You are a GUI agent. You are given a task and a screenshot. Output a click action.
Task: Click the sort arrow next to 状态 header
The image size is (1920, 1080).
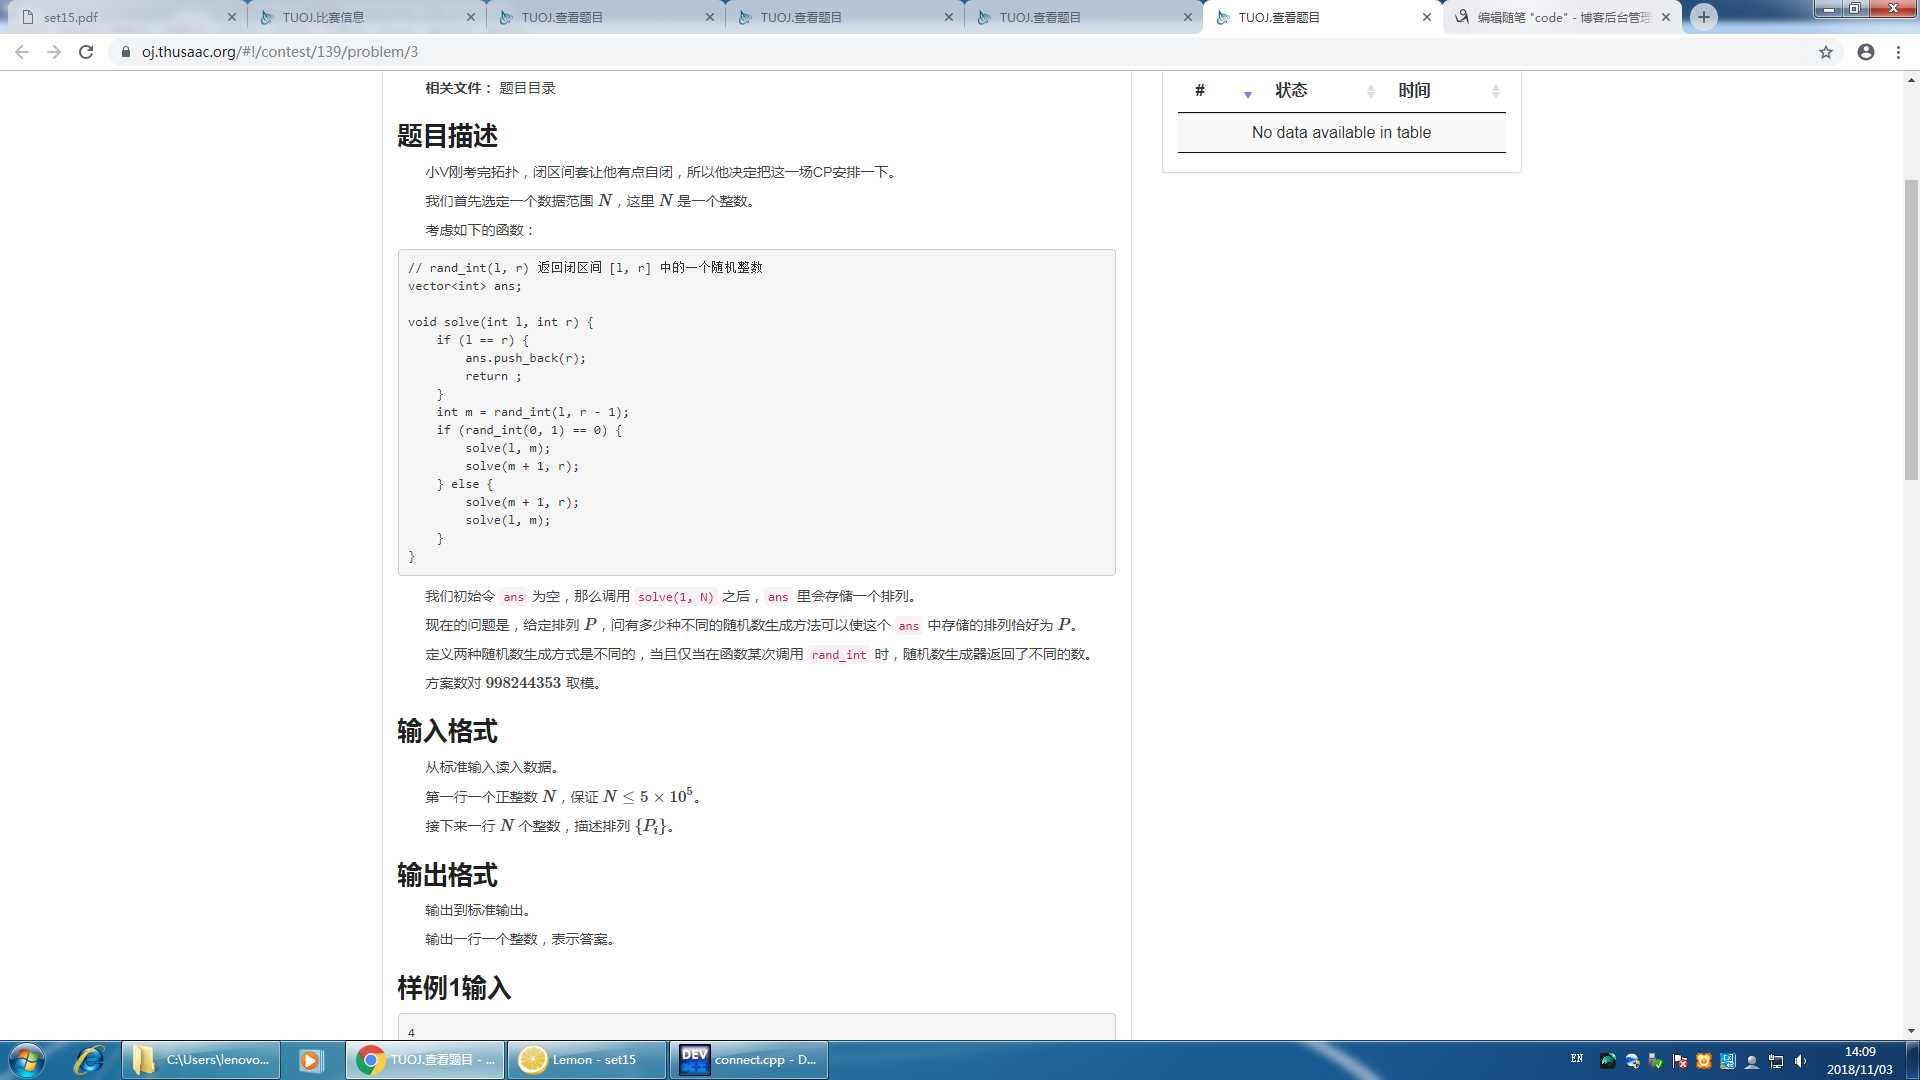tap(1371, 91)
